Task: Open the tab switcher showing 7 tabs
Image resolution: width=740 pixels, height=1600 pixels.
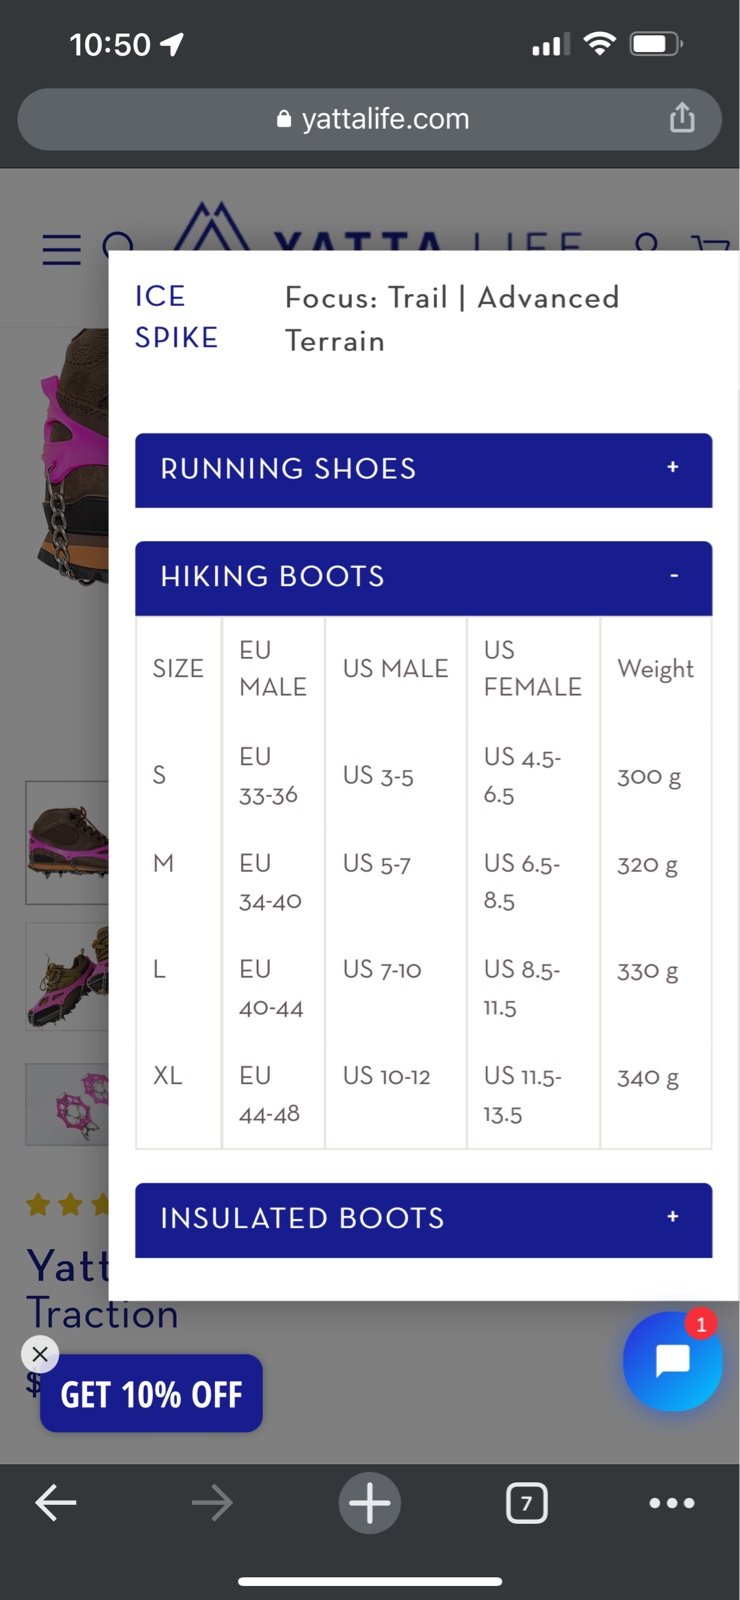Action: pos(527,1502)
